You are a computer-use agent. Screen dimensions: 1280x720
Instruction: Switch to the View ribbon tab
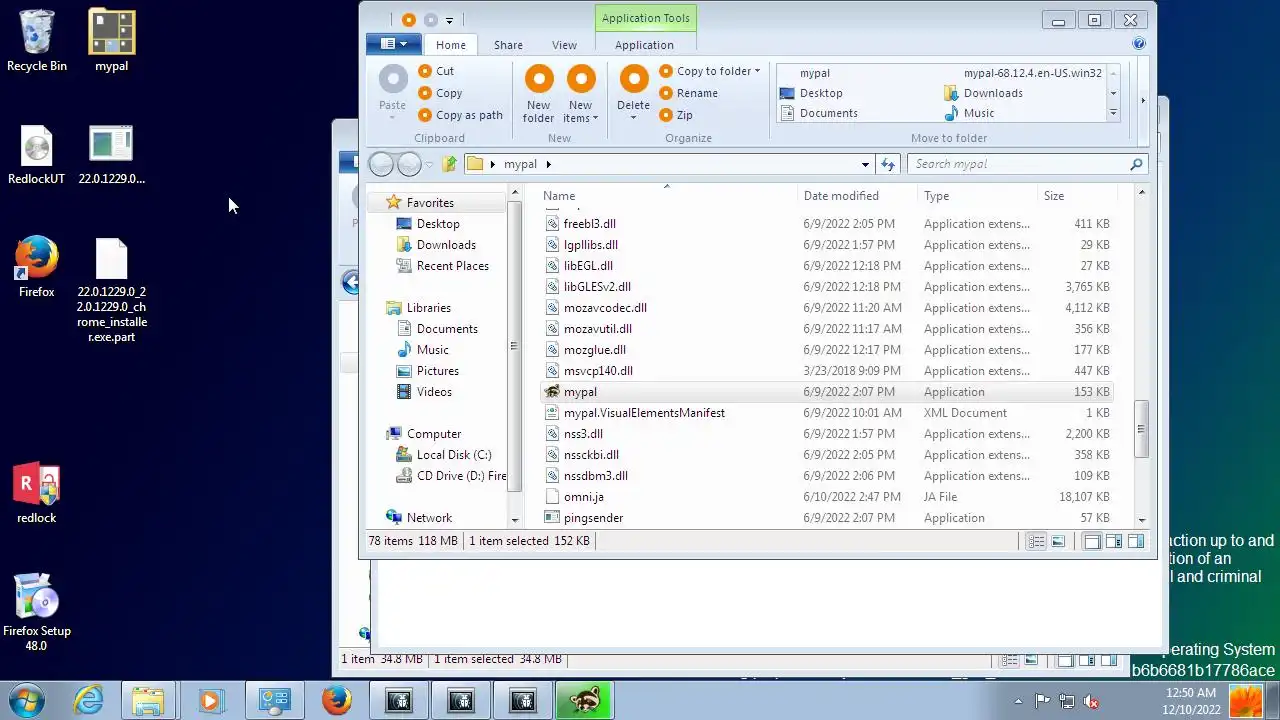pyautogui.click(x=564, y=45)
